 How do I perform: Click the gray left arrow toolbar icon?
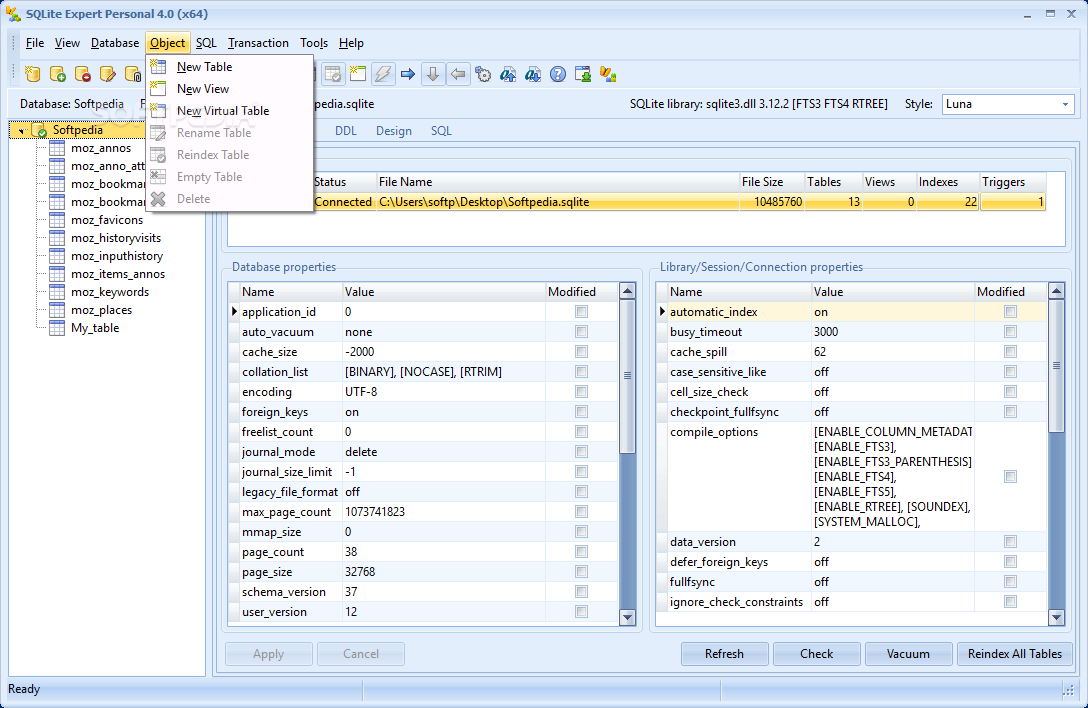[458, 74]
